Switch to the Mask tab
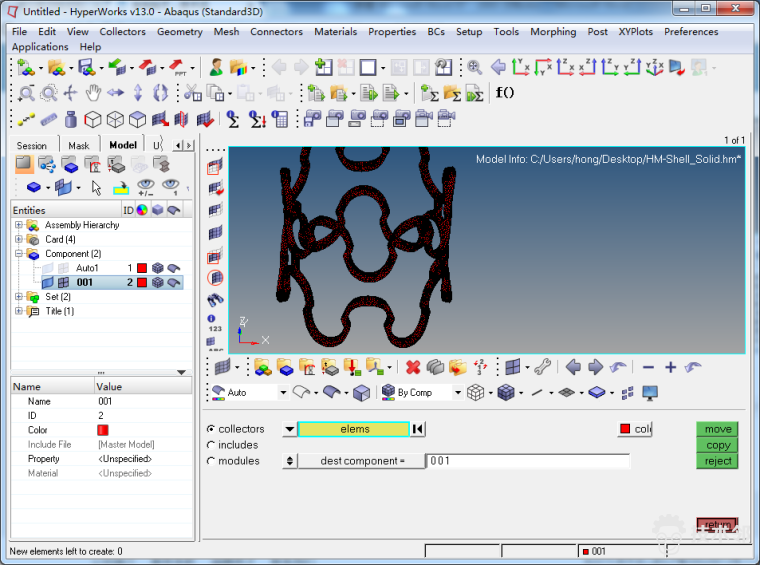Screen dimensions: 760x565 point(78,145)
